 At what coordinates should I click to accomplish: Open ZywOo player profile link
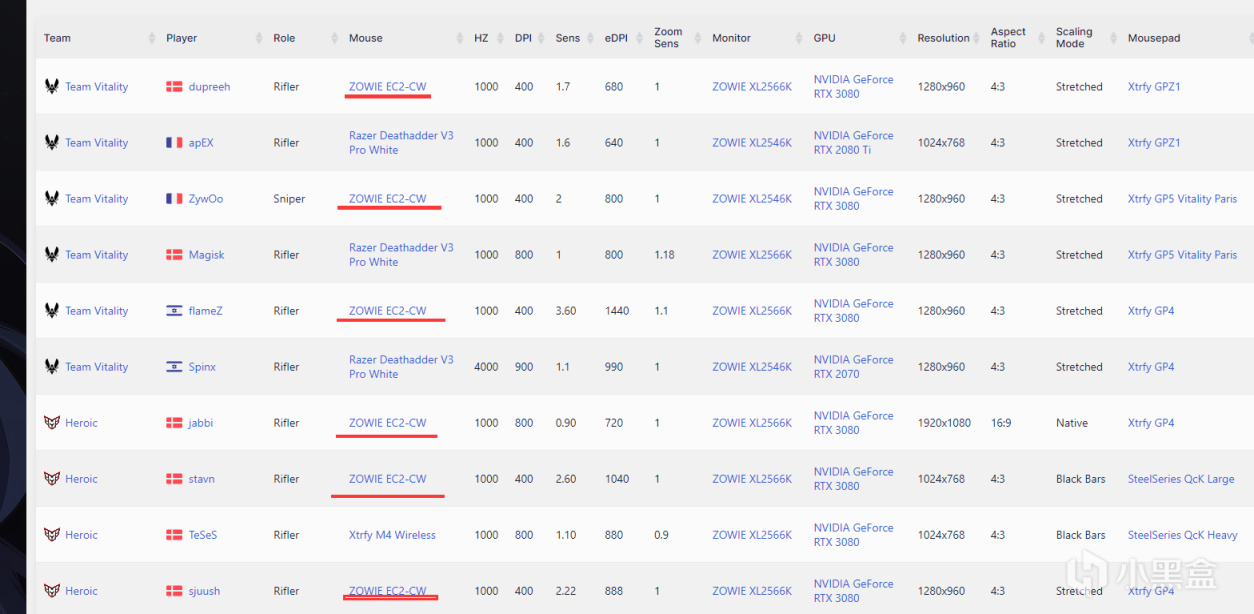click(x=206, y=199)
